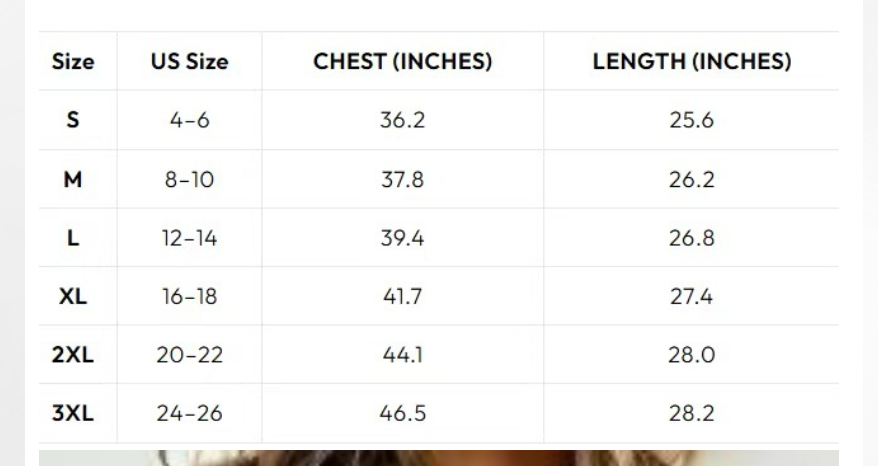This screenshot has height=466, width=878.
Task: Select the 3XL size row label
Action: pyautogui.click(x=73, y=413)
